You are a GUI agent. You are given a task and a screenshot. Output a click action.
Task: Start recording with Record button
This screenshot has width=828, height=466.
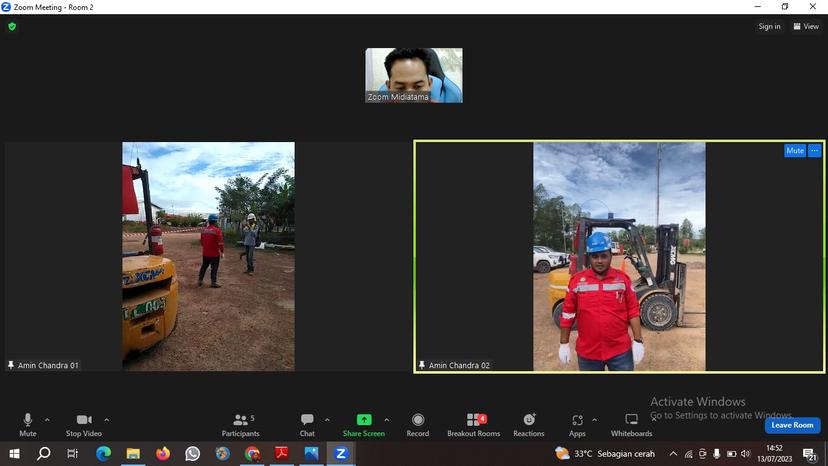click(418, 425)
